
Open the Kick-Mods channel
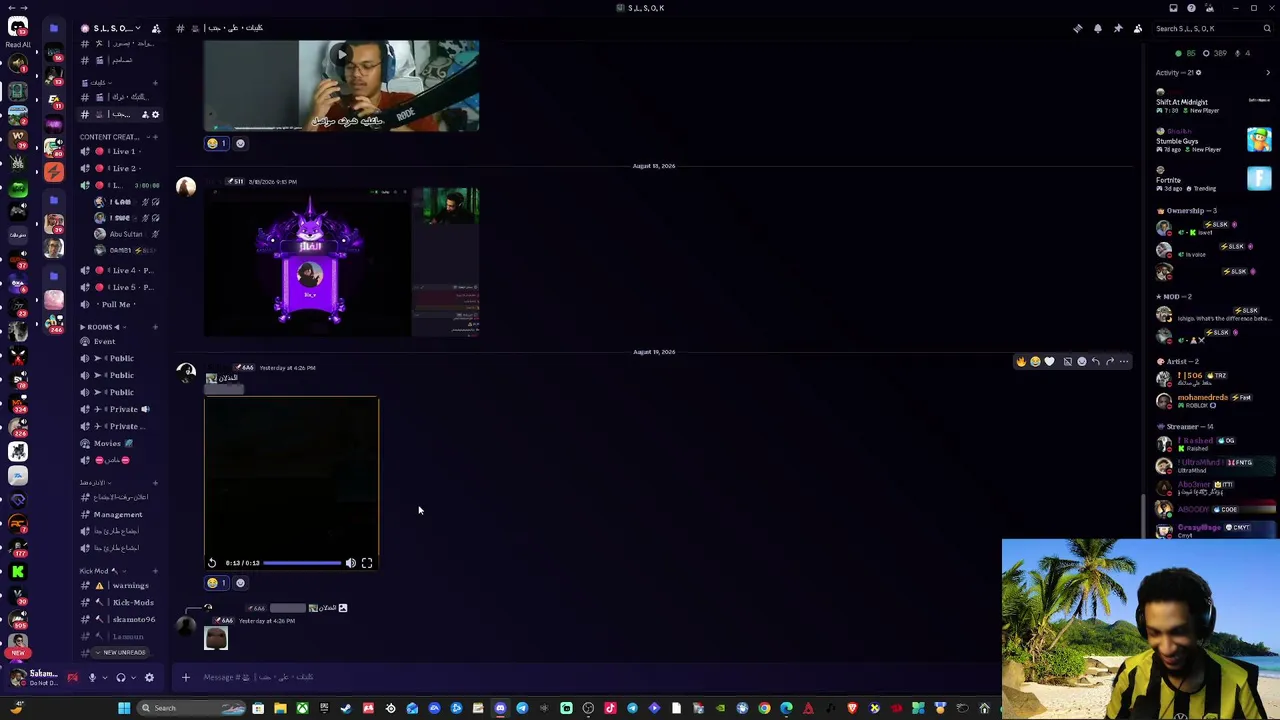pyautogui.click(x=120, y=602)
